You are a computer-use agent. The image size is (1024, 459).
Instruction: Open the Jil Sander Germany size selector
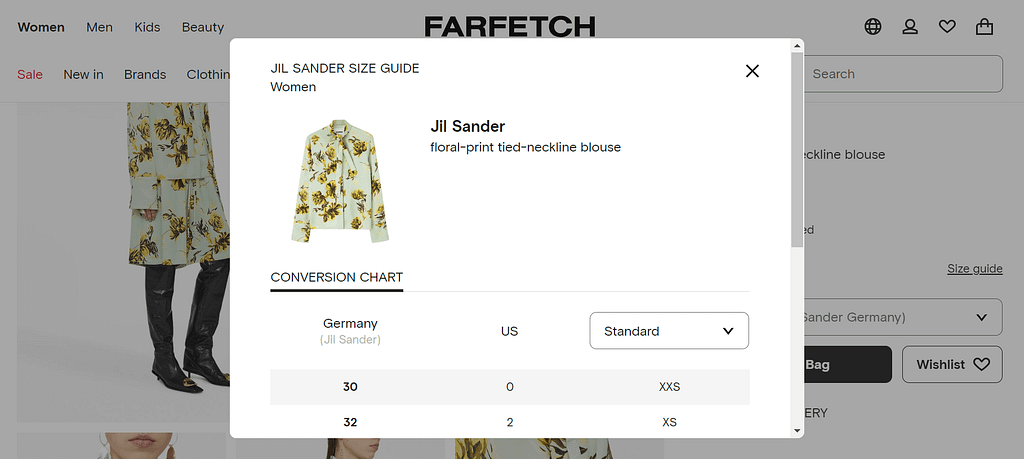(x=900, y=318)
